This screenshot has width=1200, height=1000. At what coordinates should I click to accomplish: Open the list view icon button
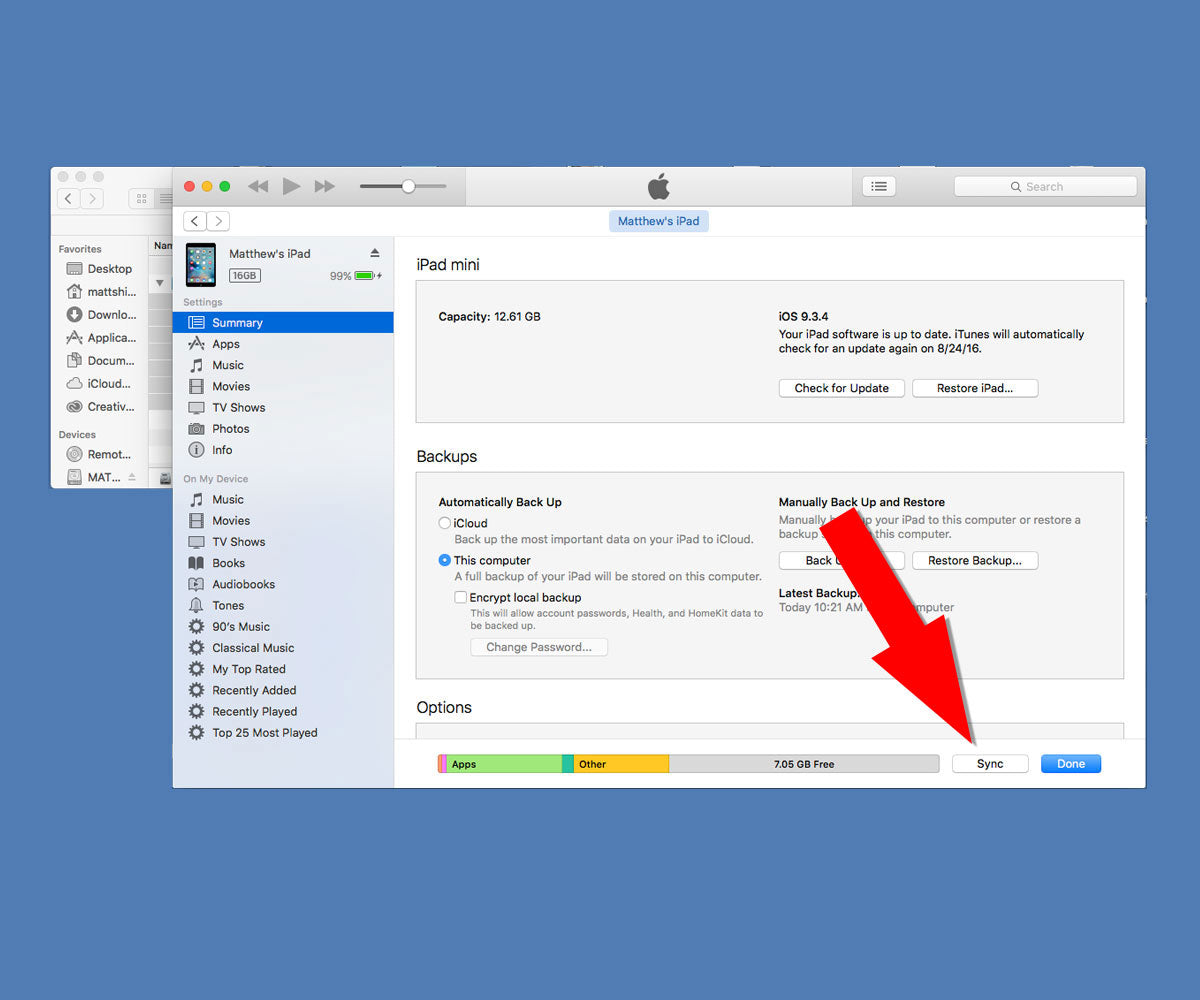(x=879, y=186)
